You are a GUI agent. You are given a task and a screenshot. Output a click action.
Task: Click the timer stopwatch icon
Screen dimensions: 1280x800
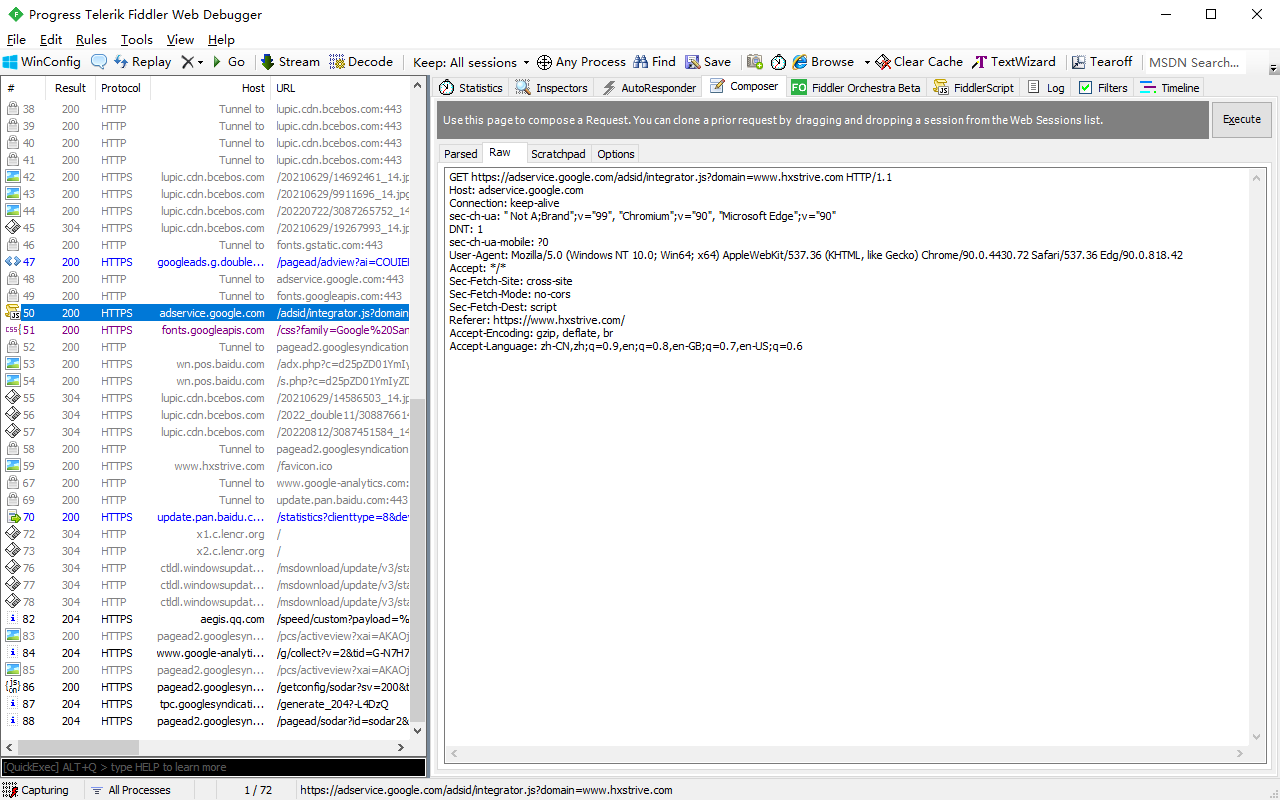[778, 62]
